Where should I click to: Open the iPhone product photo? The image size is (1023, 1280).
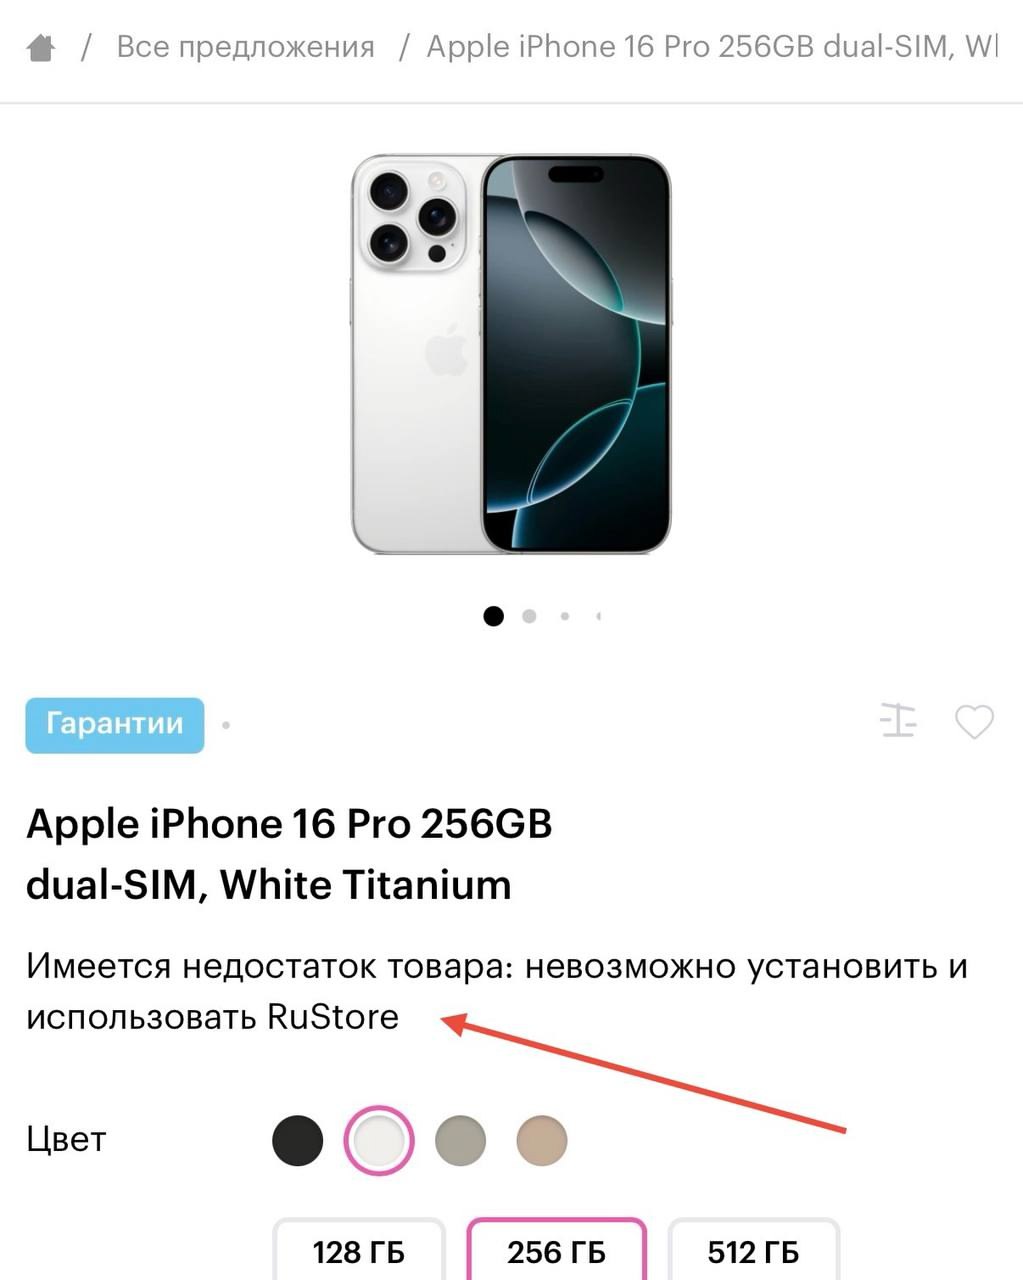tap(511, 354)
